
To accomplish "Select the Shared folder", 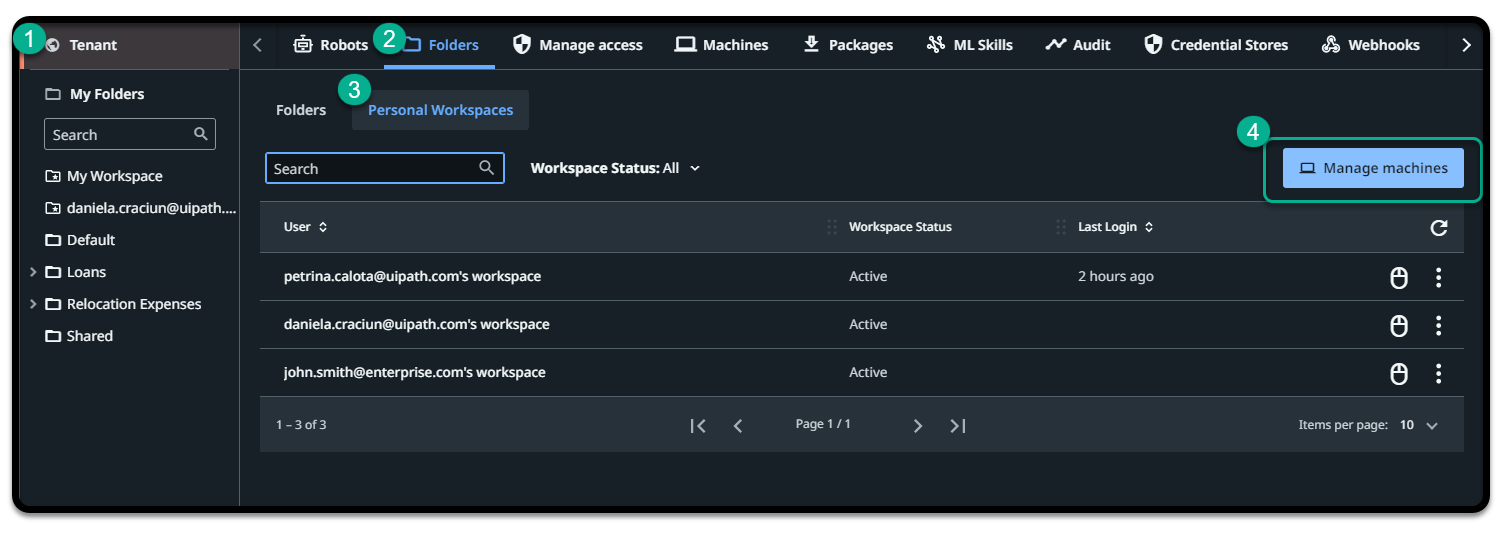I will tap(79, 336).
